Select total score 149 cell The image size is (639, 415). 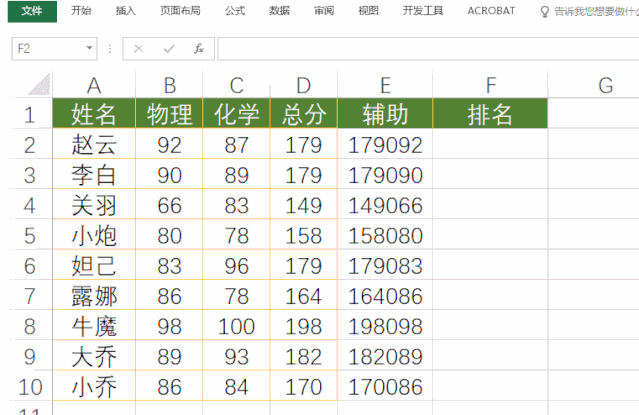pos(304,205)
